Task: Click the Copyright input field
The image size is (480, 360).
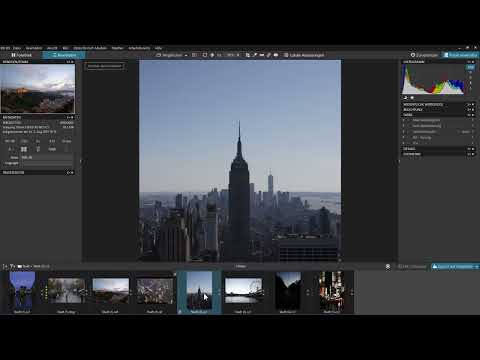Action: (46, 163)
